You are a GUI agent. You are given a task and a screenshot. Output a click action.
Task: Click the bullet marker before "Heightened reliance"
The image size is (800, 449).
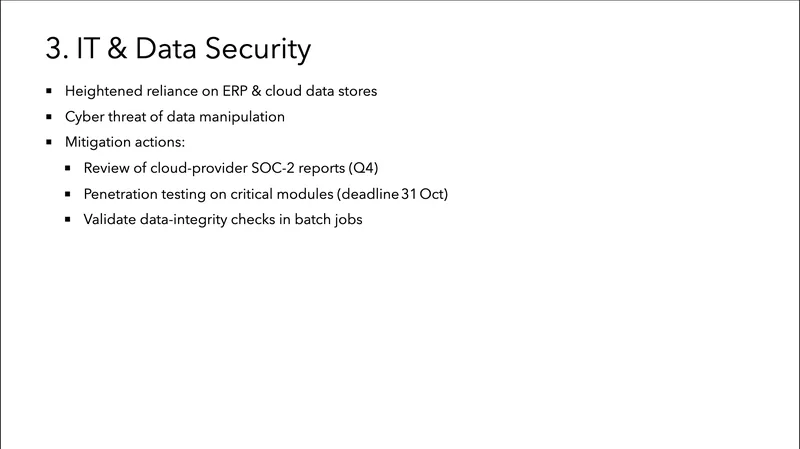pos(47,90)
